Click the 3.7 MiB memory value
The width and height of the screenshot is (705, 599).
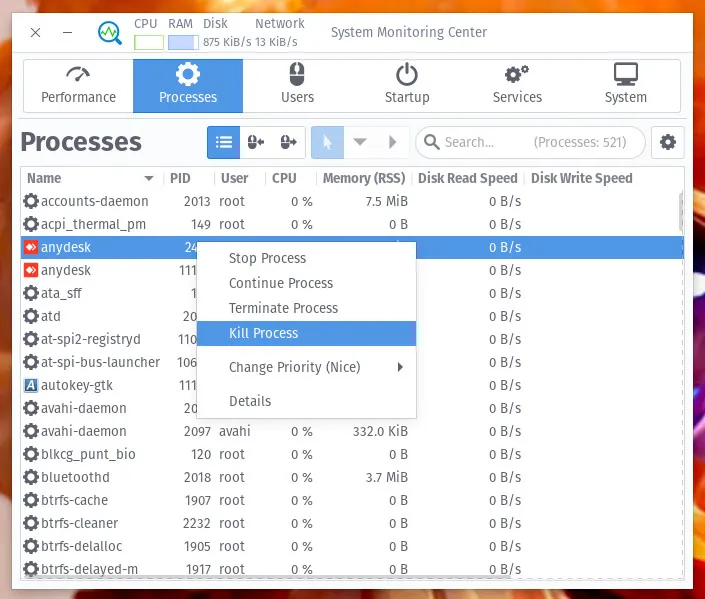(x=386, y=477)
